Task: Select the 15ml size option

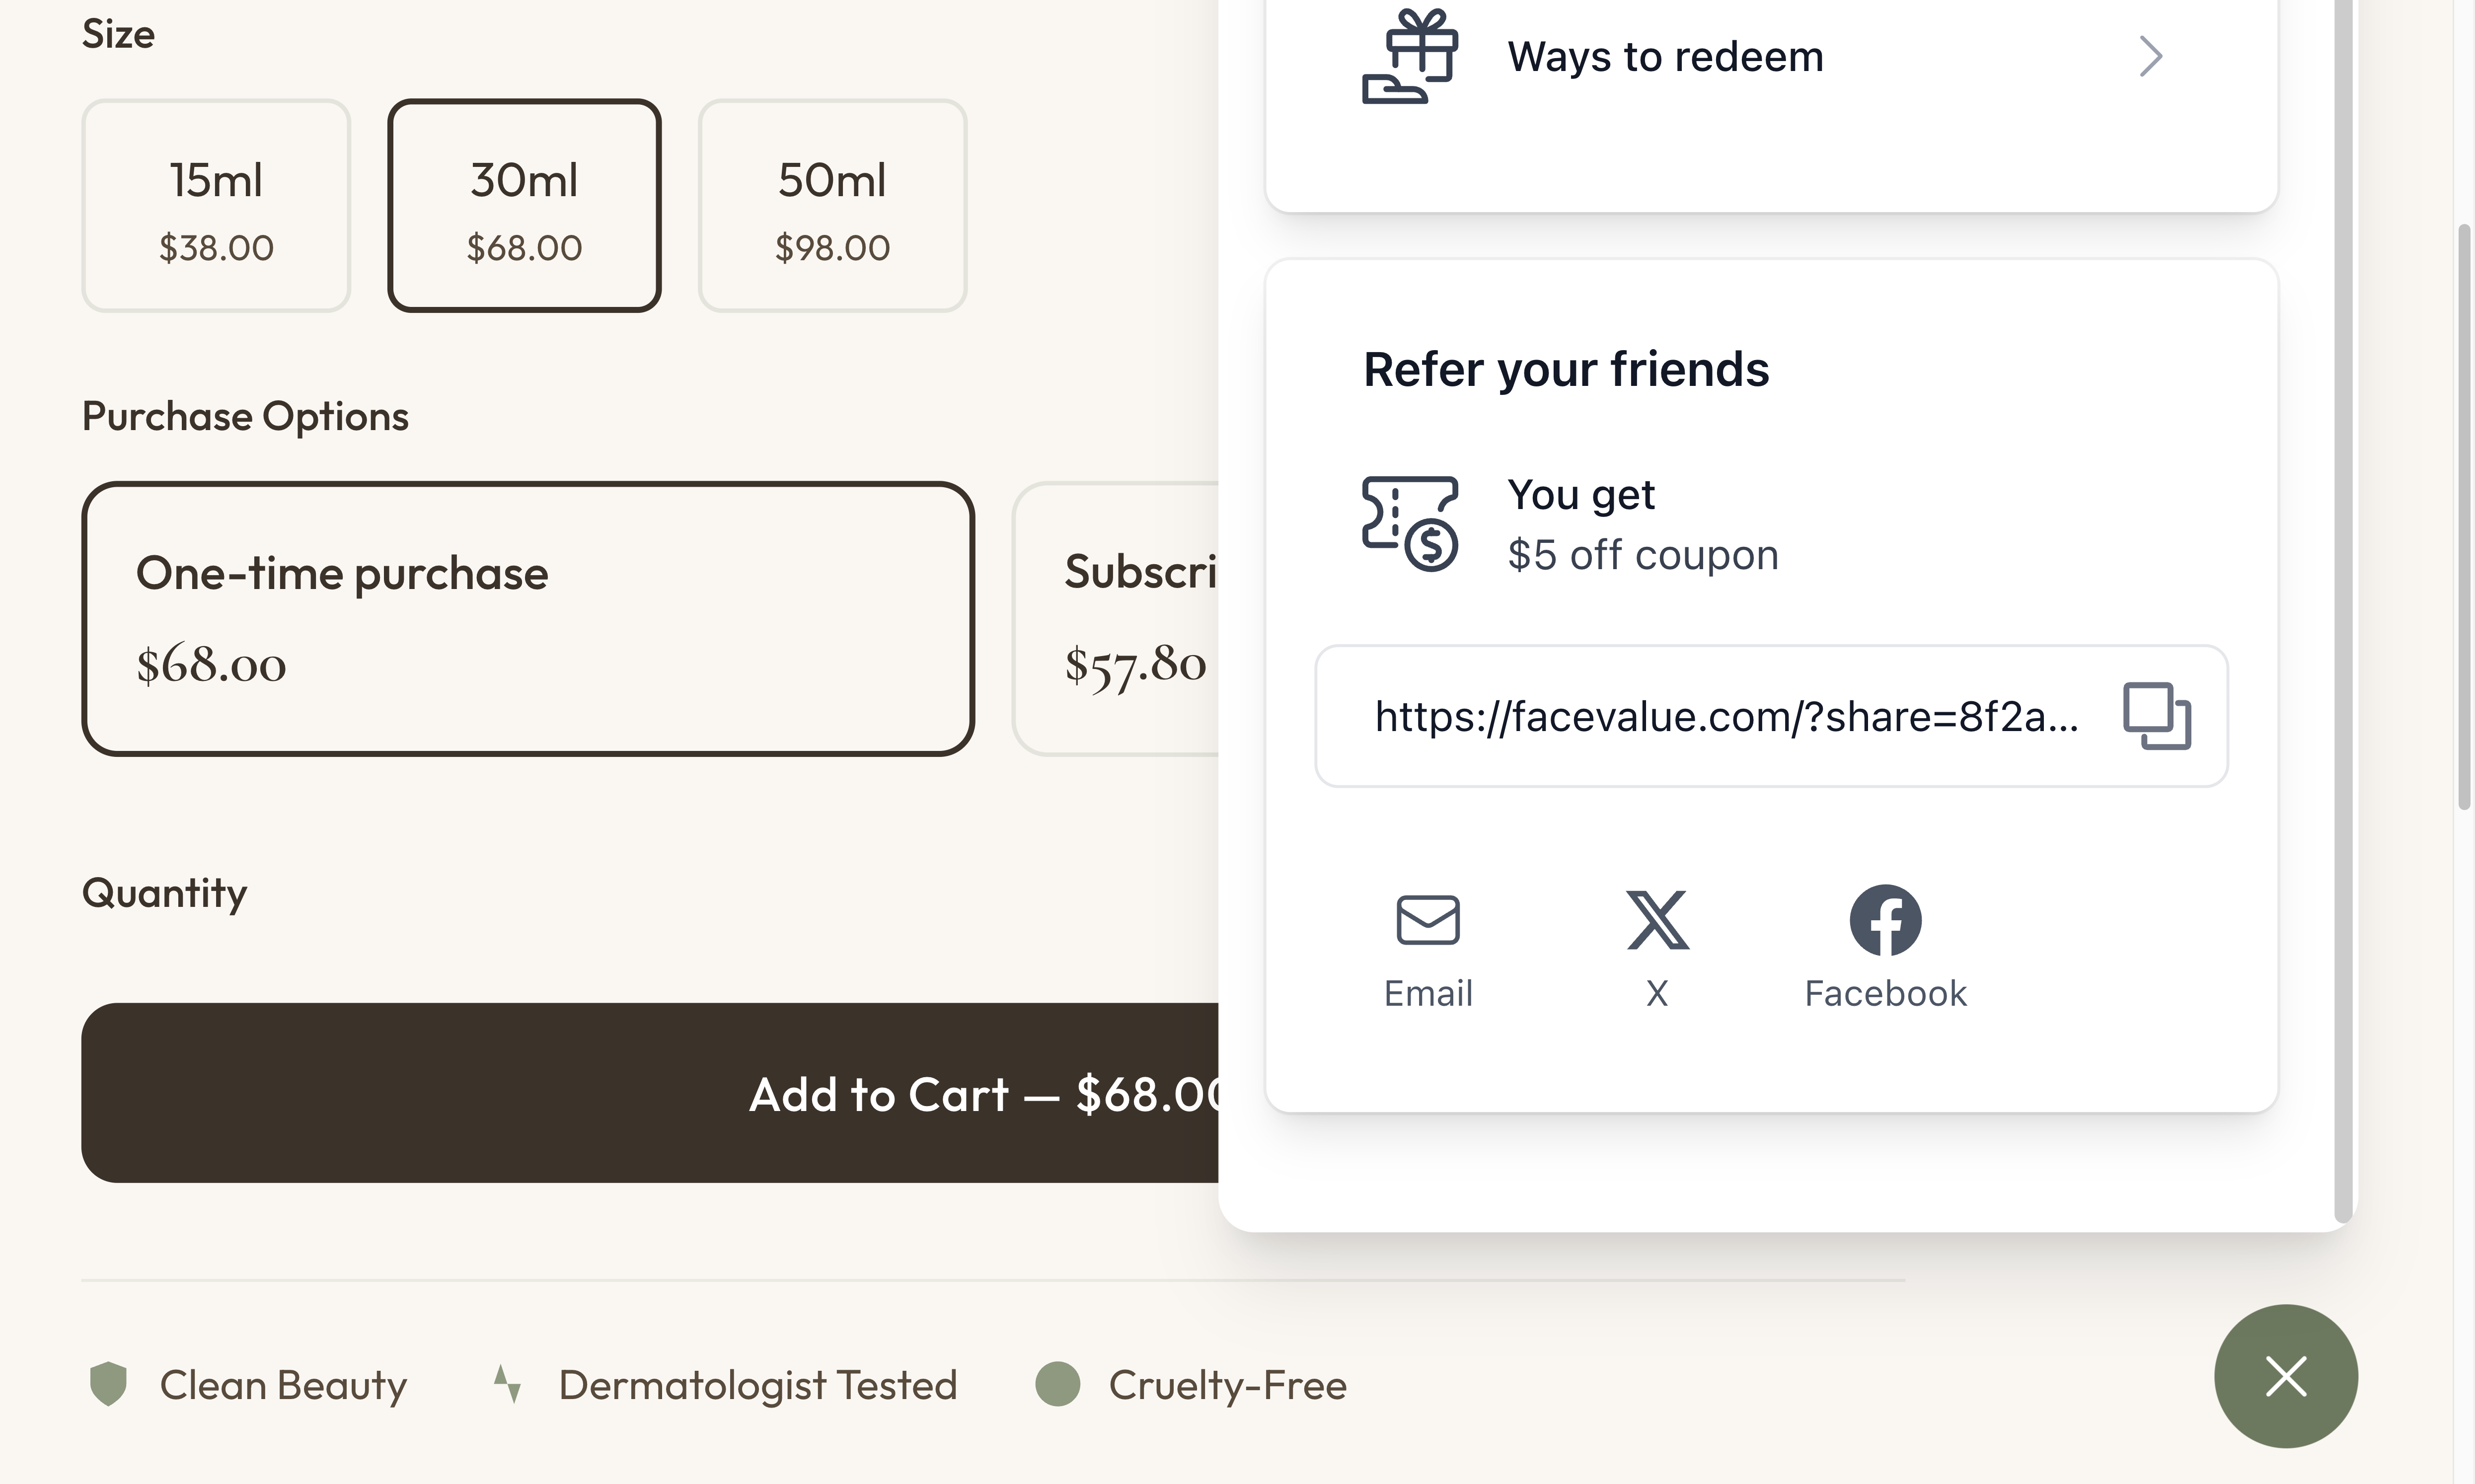Action: (216, 206)
